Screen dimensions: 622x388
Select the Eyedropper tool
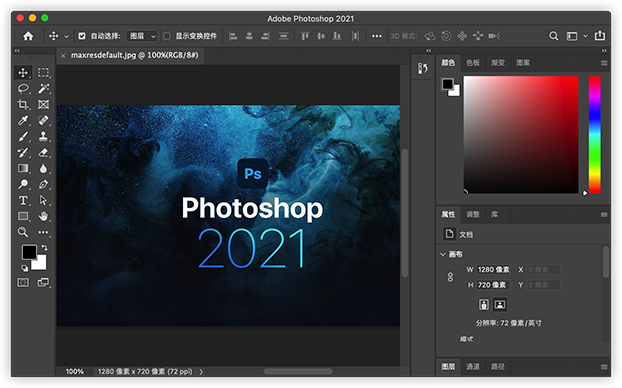(23, 120)
